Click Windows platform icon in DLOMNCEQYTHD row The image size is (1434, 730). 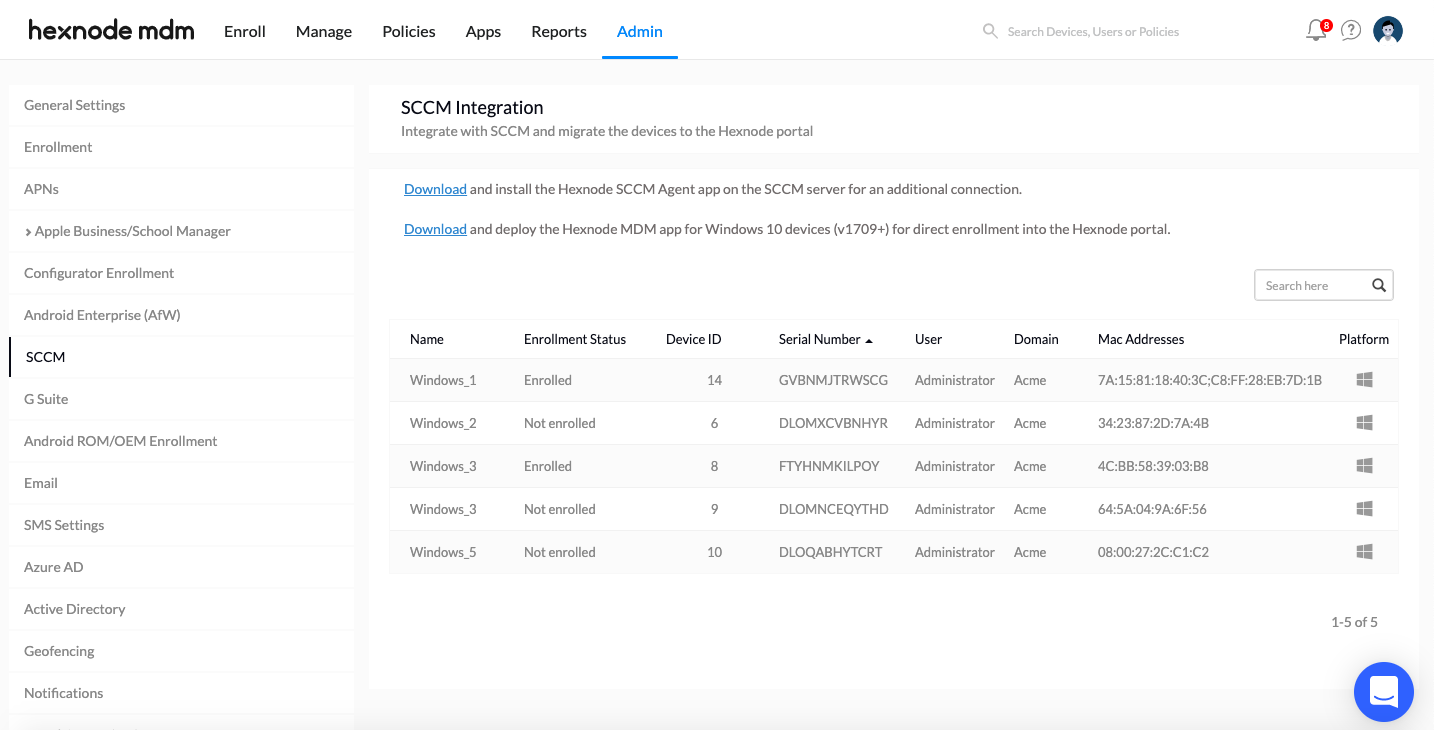(1364, 509)
